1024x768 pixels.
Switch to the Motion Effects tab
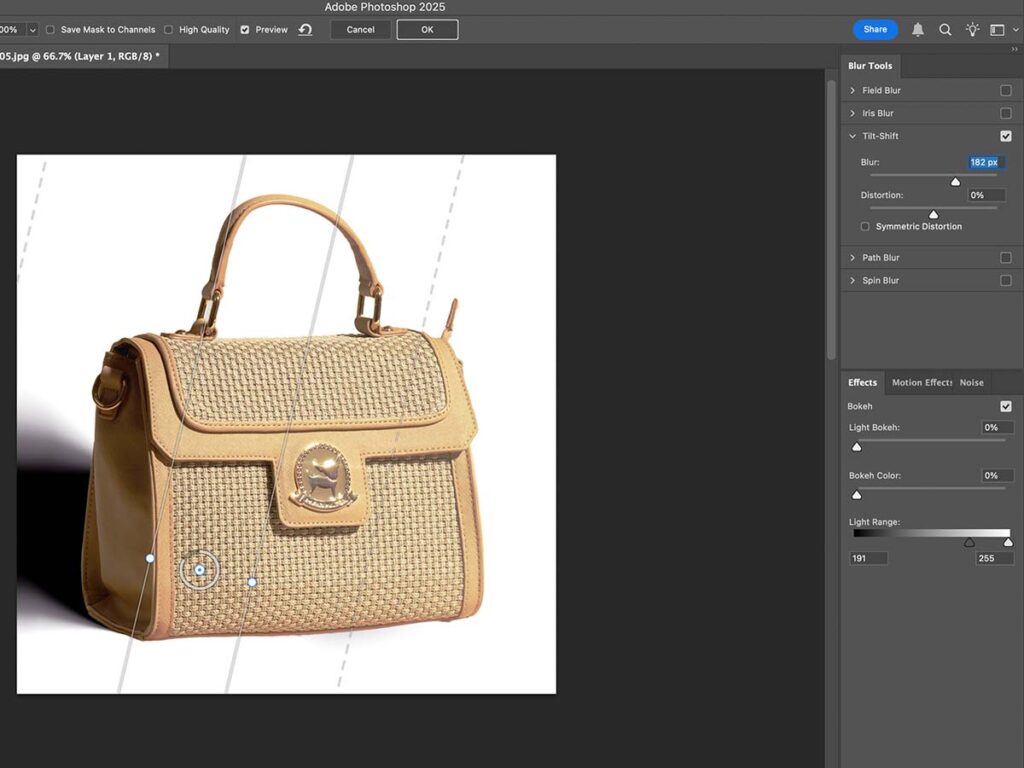(921, 383)
